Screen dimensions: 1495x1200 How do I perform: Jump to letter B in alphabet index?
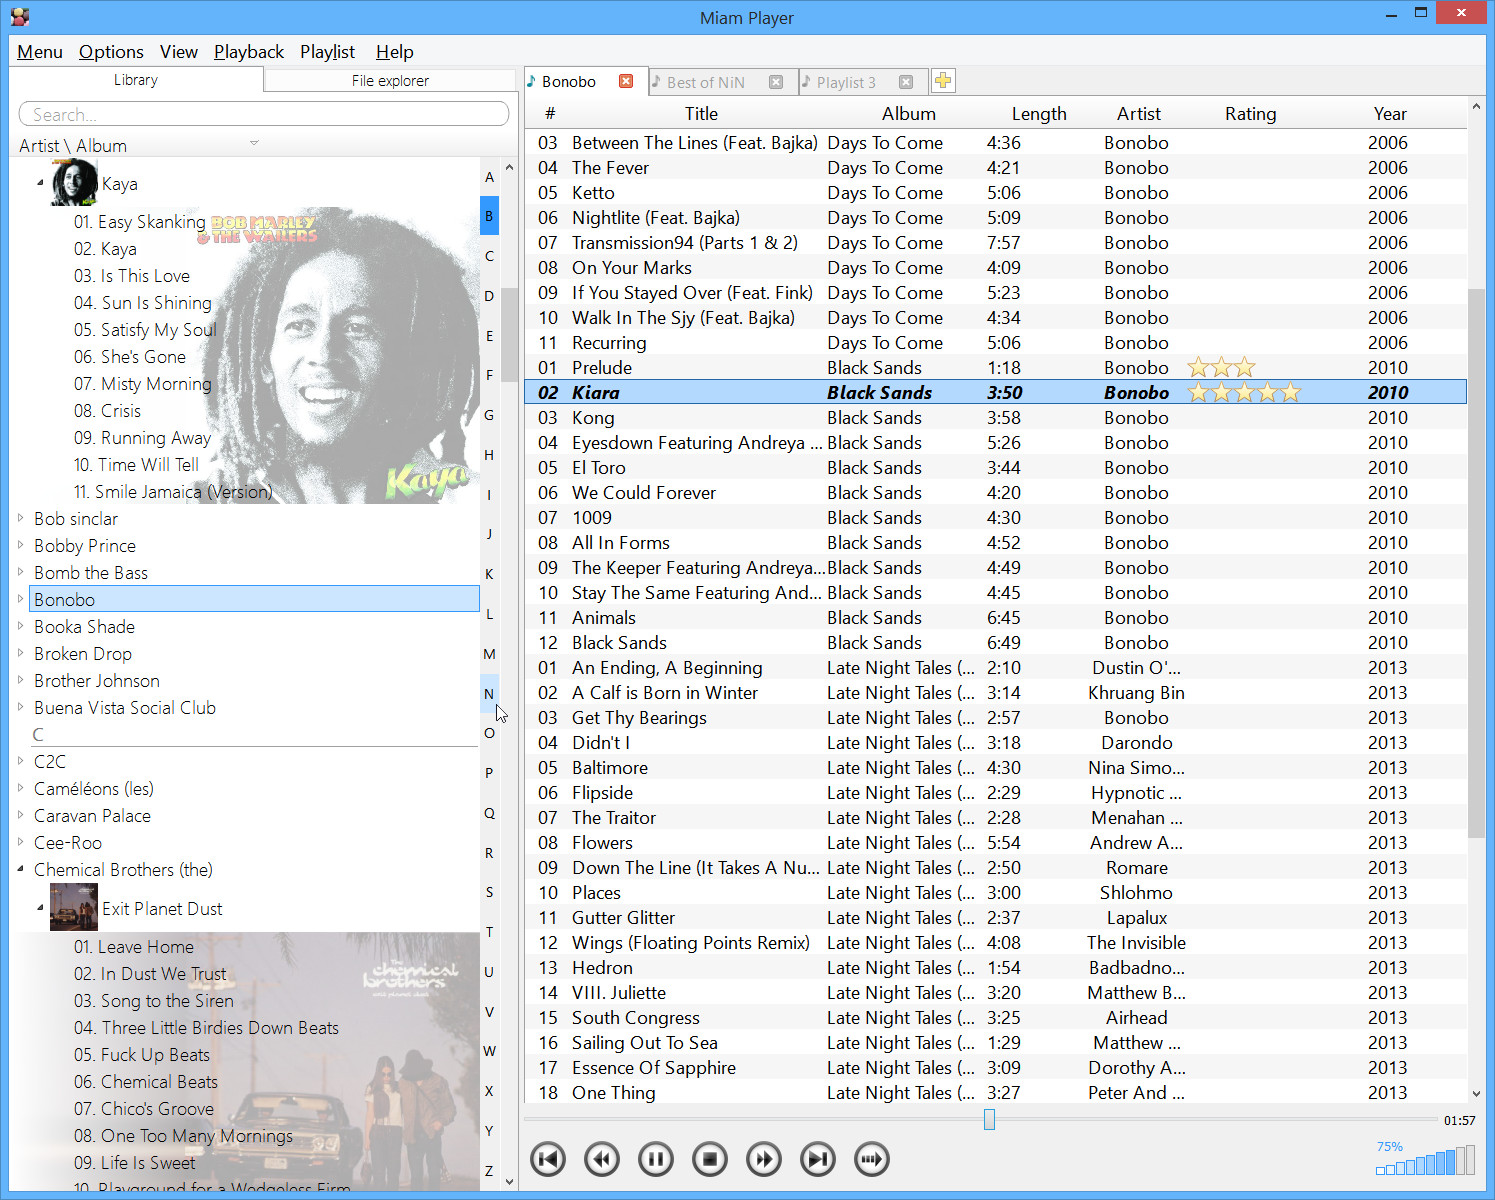[489, 216]
